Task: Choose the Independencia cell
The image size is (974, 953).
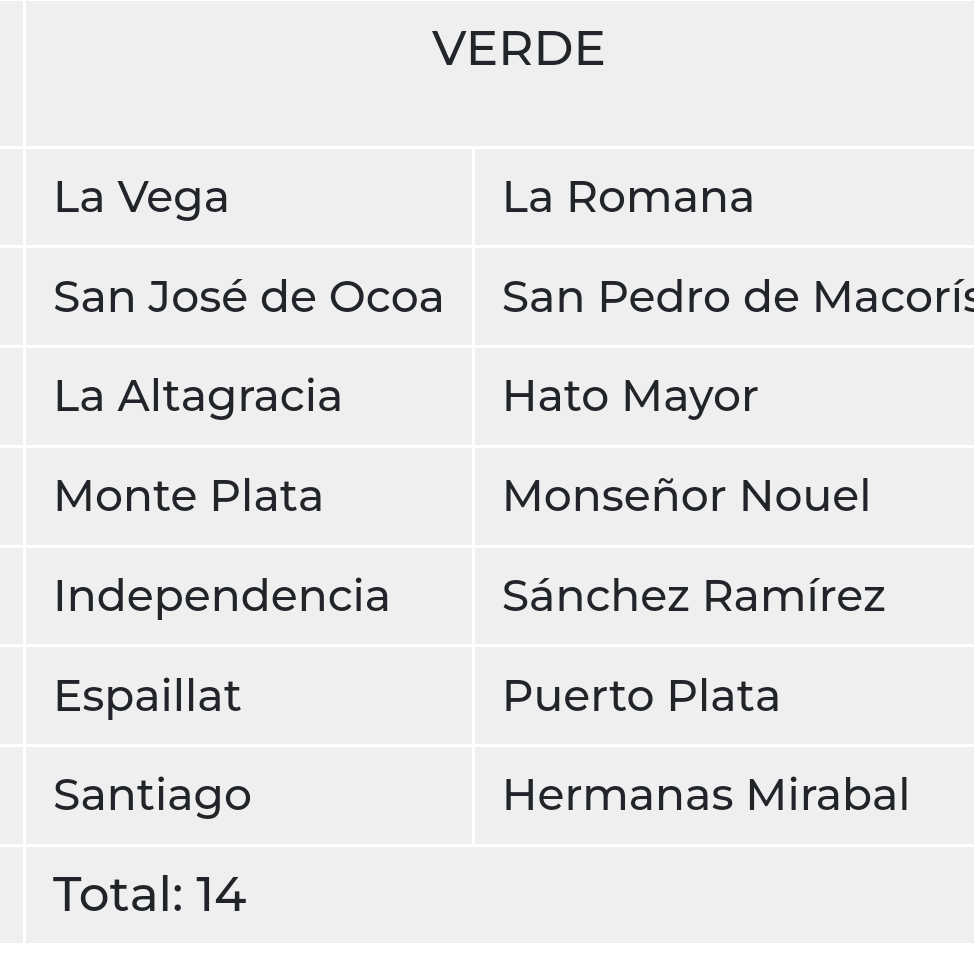Action: [x=248, y=596]
